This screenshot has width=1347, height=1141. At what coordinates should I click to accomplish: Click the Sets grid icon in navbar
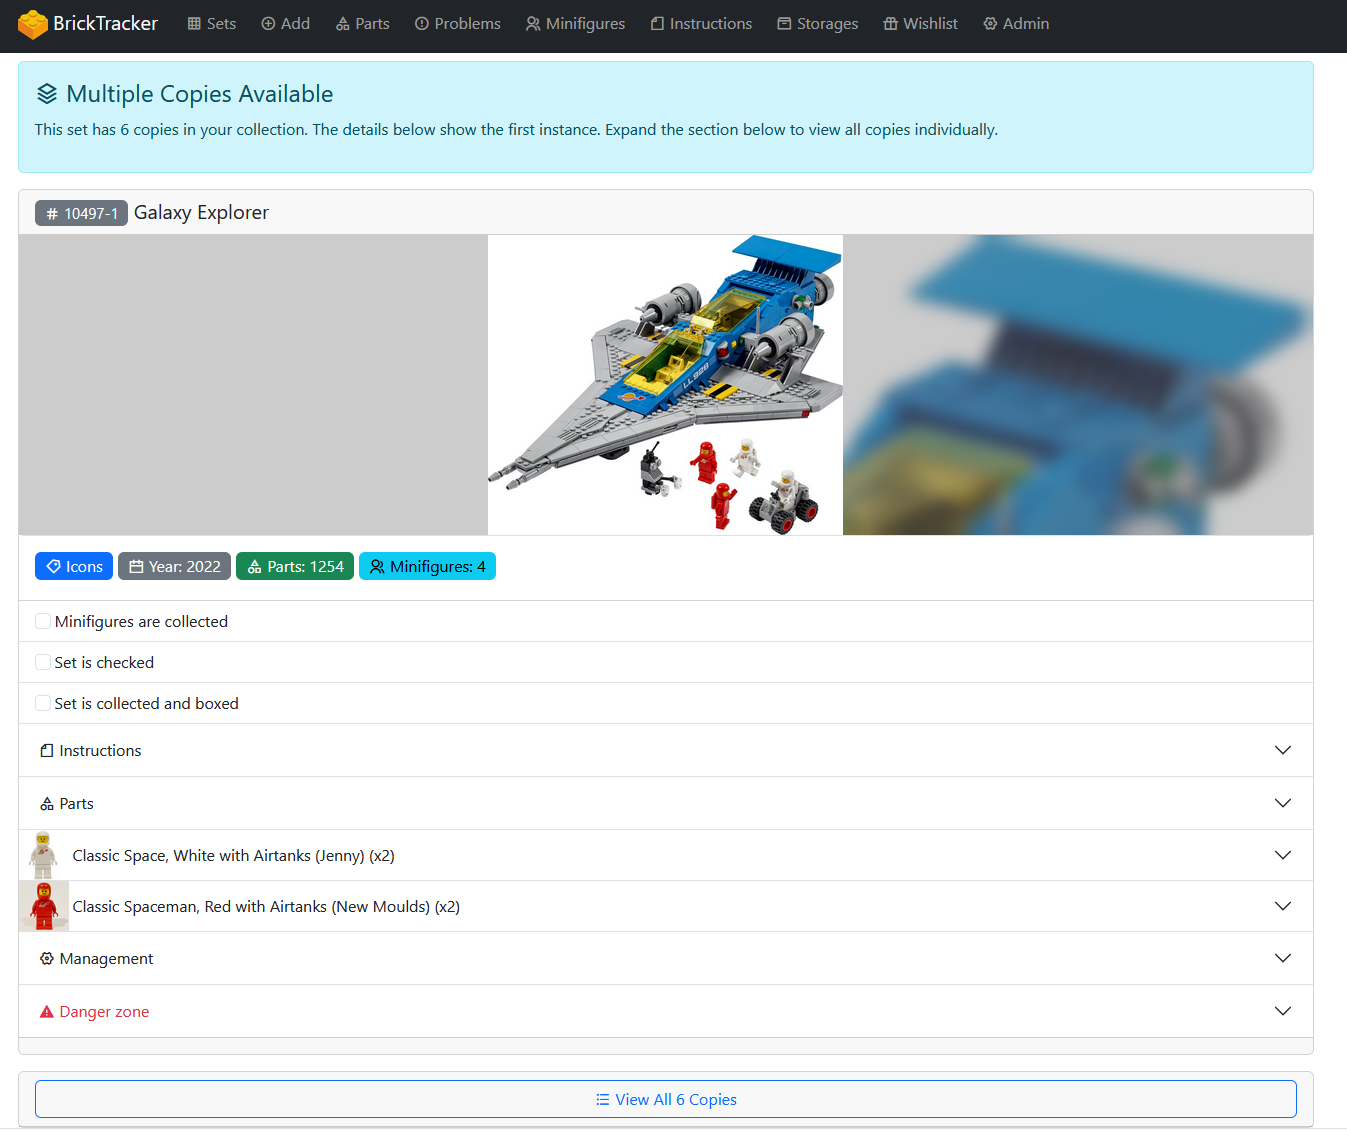194,24
